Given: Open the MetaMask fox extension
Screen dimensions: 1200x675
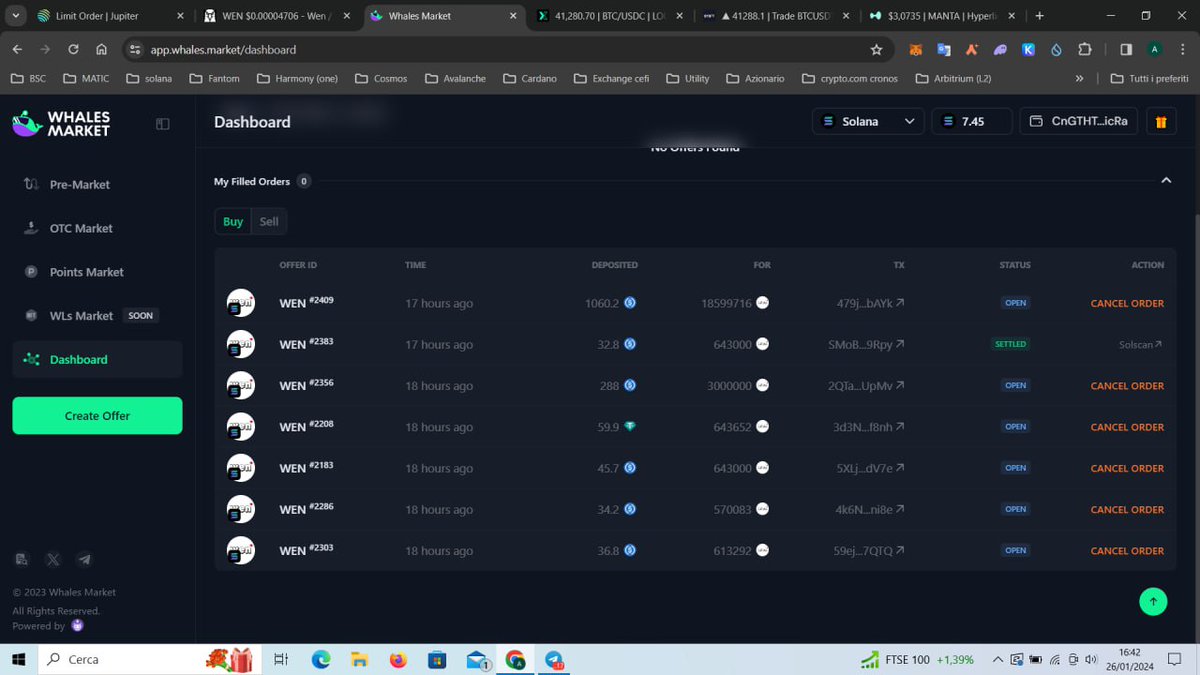Looking at the screenshot, I should [915, 49].
